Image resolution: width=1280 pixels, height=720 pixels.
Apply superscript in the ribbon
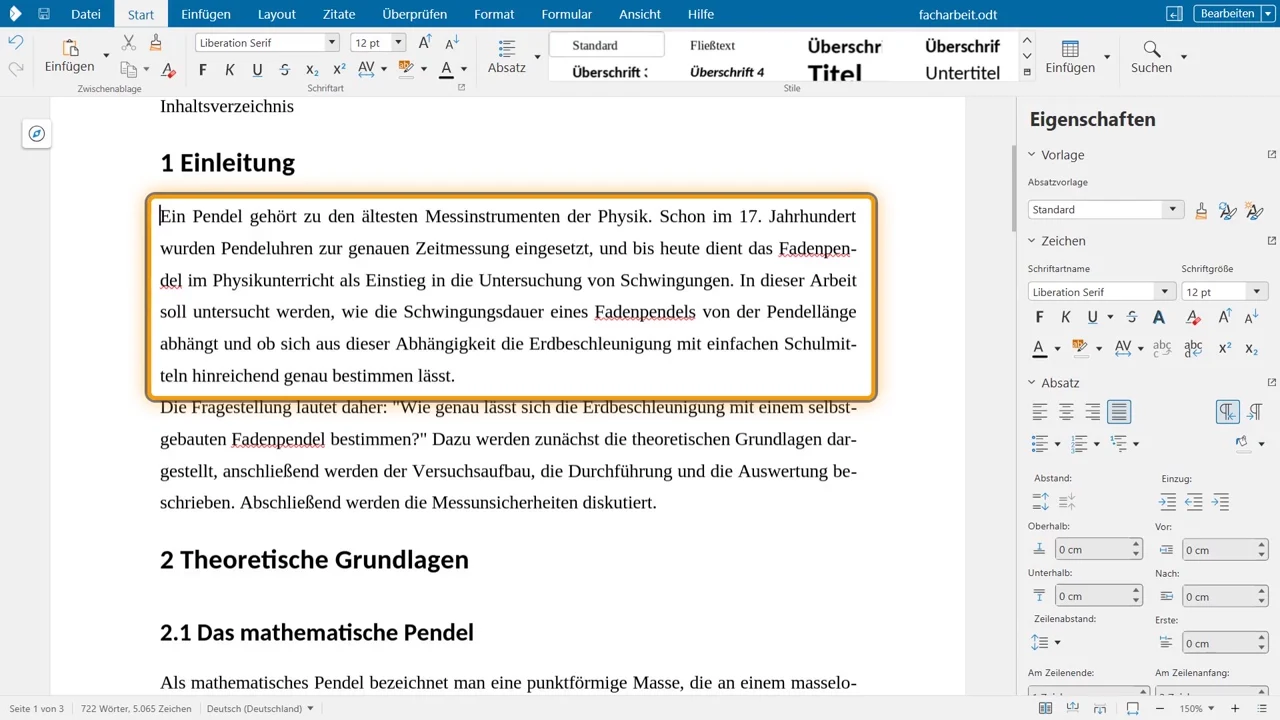(x=339, y=69)
